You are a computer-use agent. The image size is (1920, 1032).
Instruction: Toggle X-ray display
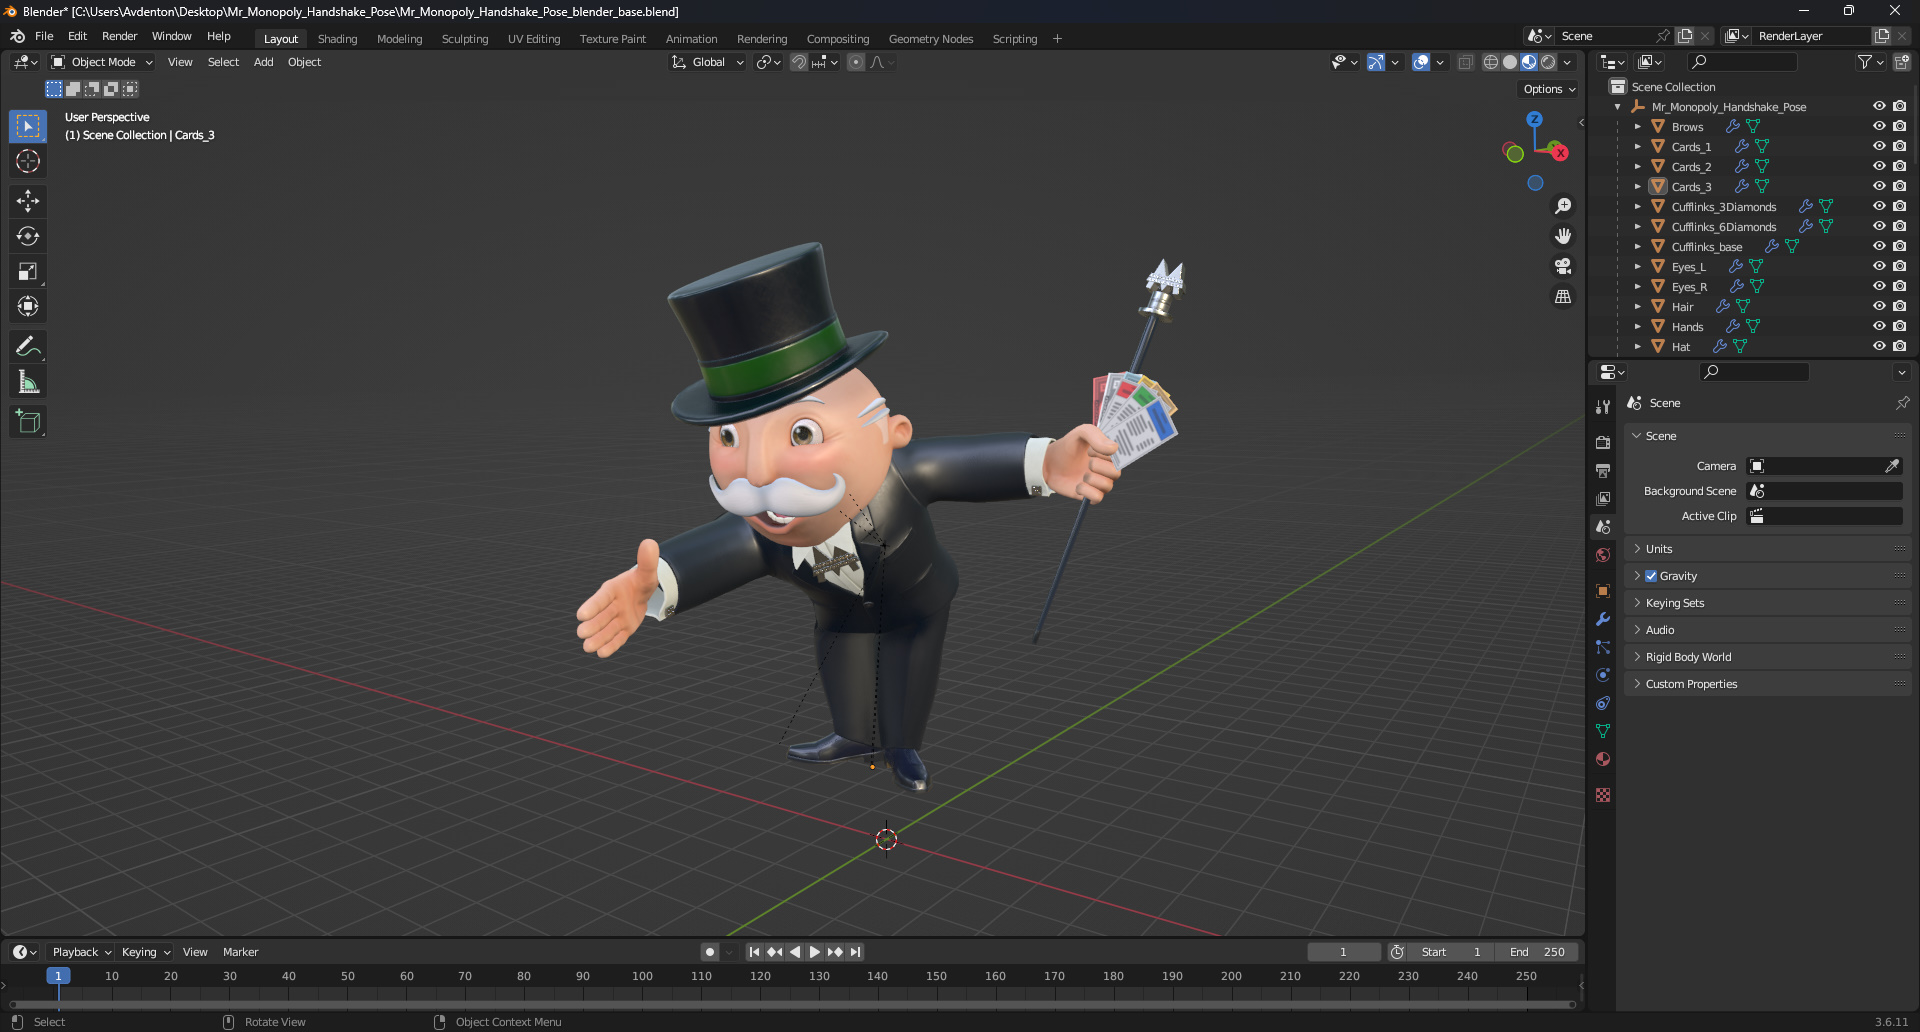coord(1465,62)
